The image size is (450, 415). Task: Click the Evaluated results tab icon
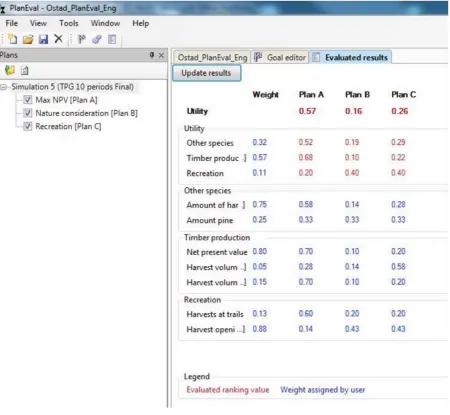coord(316,57)
